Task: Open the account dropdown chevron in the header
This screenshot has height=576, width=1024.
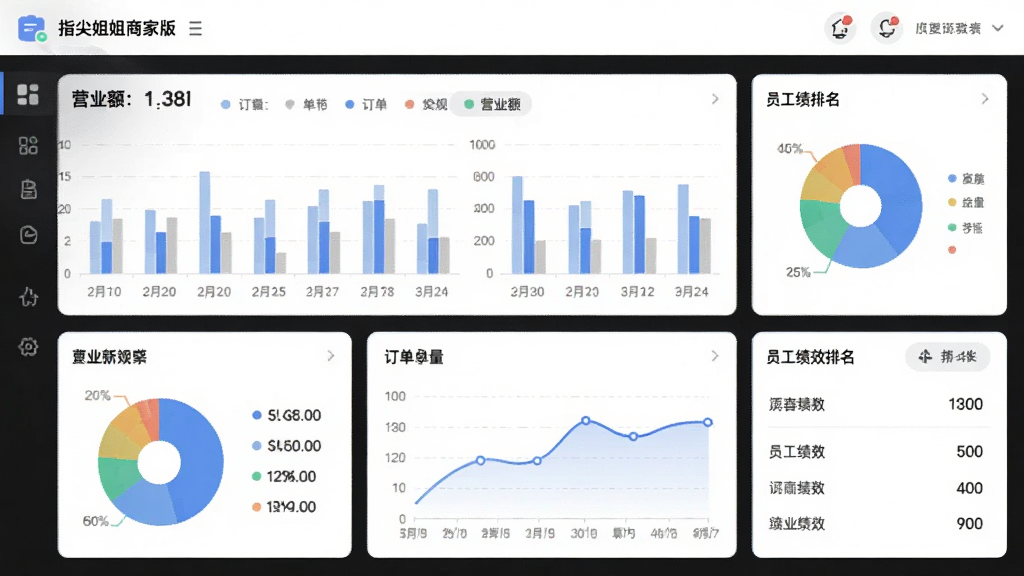Action: [x=998, y=29]
